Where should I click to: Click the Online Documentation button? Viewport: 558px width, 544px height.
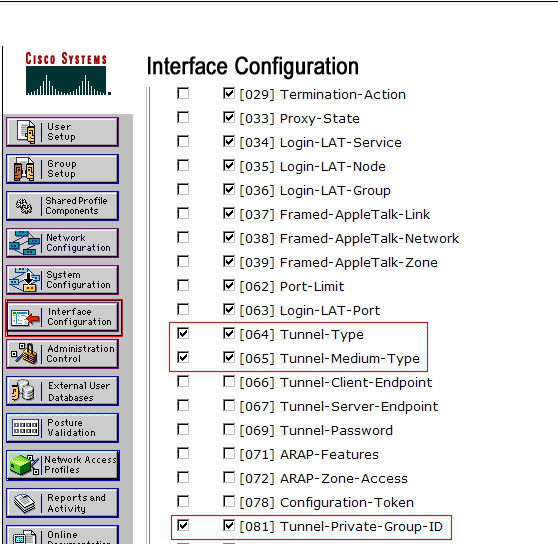[63, 535]
